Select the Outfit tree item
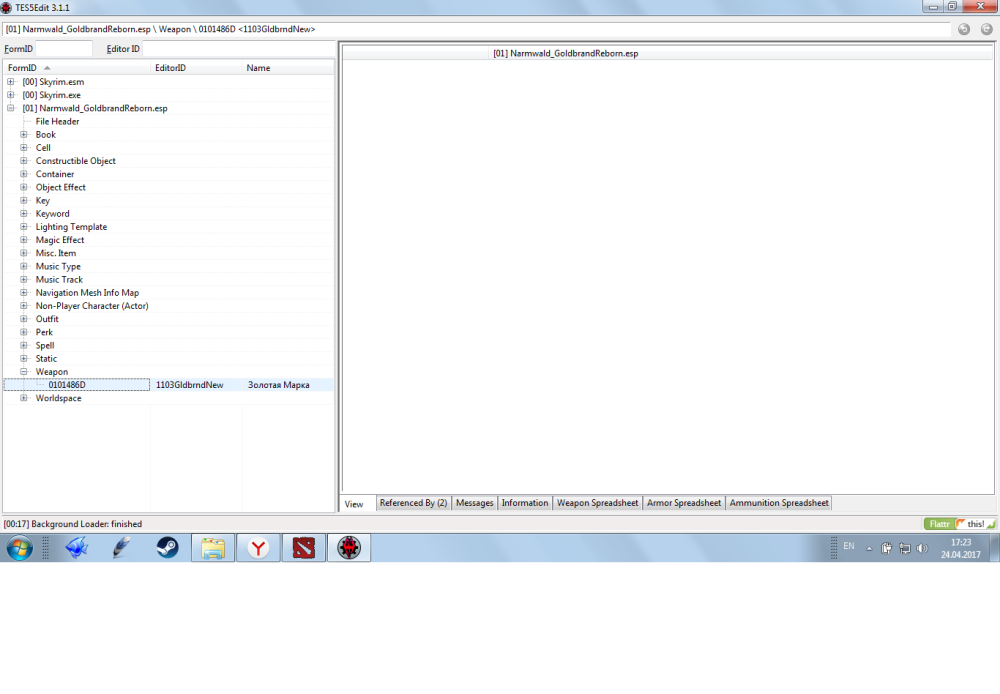This screenshot has width=1000, height=694. point(47,319)
